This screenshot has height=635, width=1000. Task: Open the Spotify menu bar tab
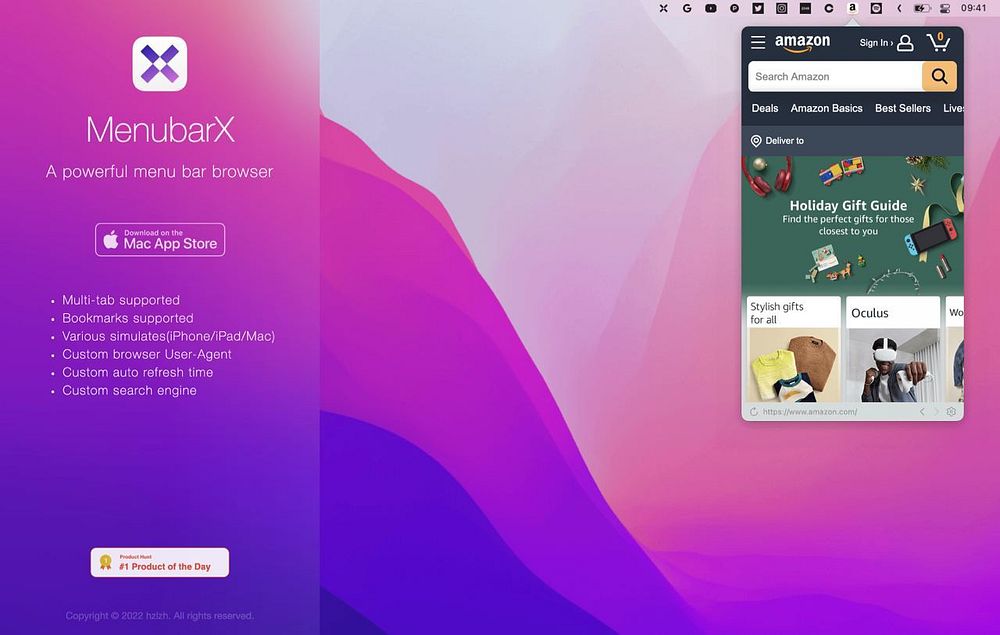point(876,8)
